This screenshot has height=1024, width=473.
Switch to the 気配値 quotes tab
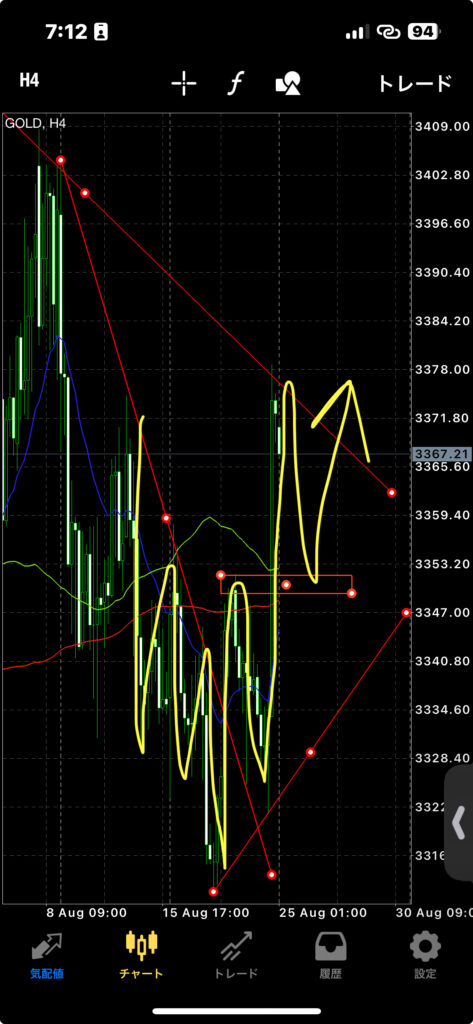click(47, 955)
